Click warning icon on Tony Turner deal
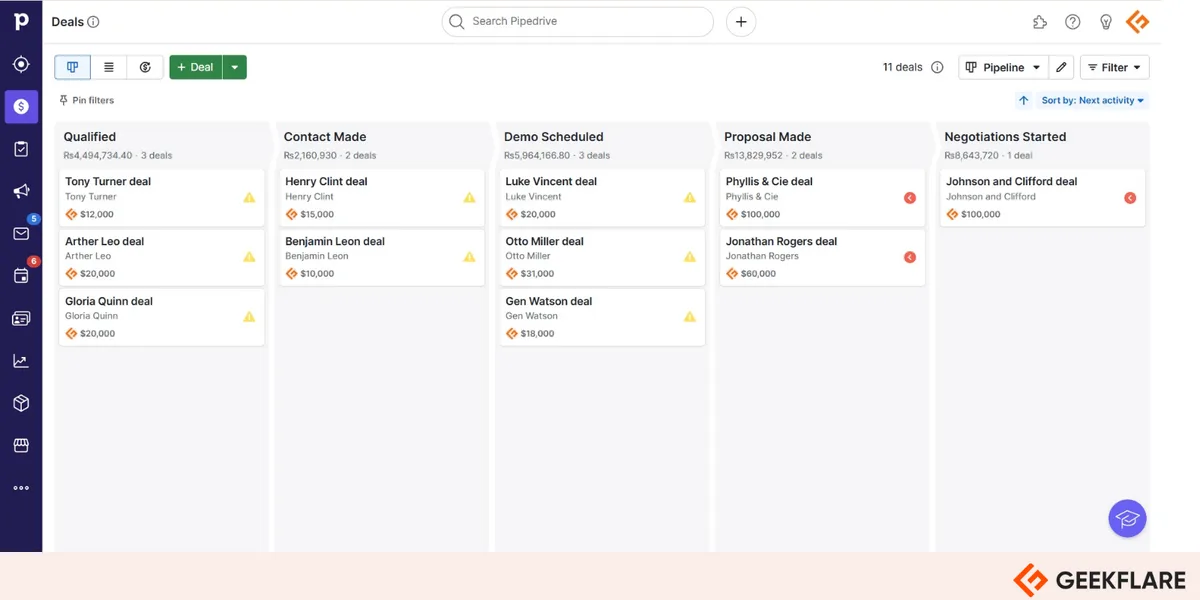This screenshot has height=600, width=1200. click(249, 197)
